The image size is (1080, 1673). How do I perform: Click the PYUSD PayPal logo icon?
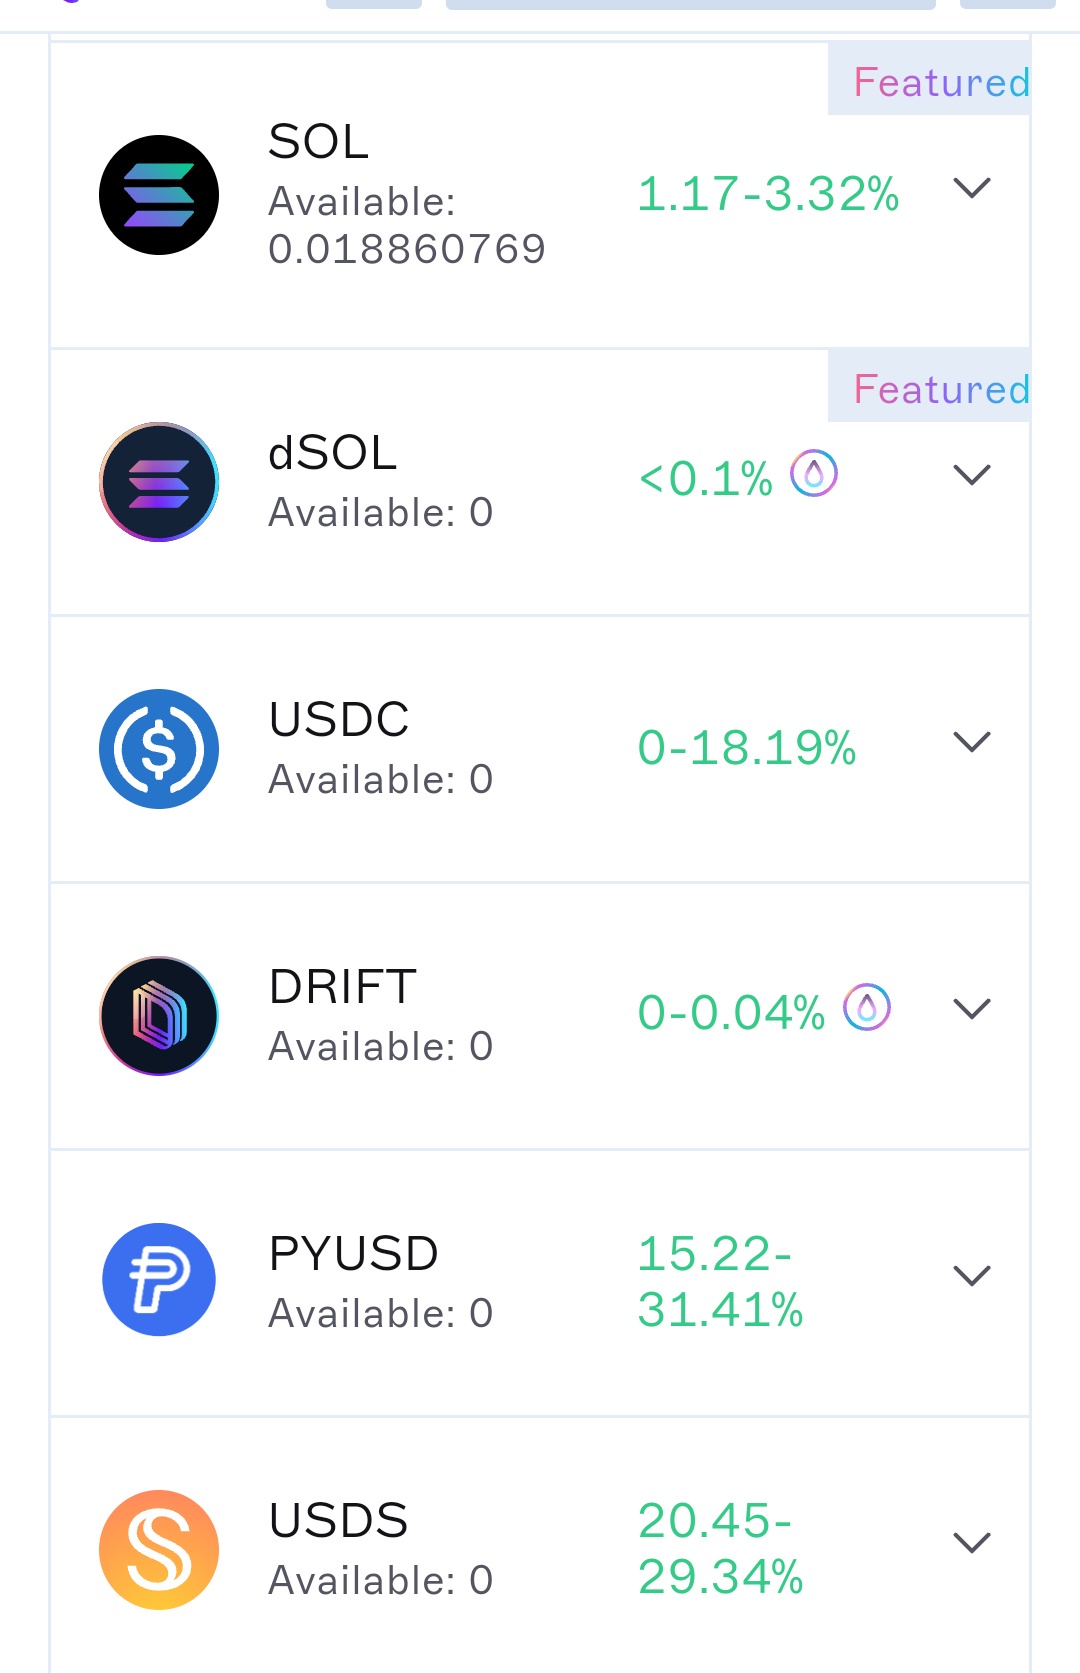(159, 1280)
